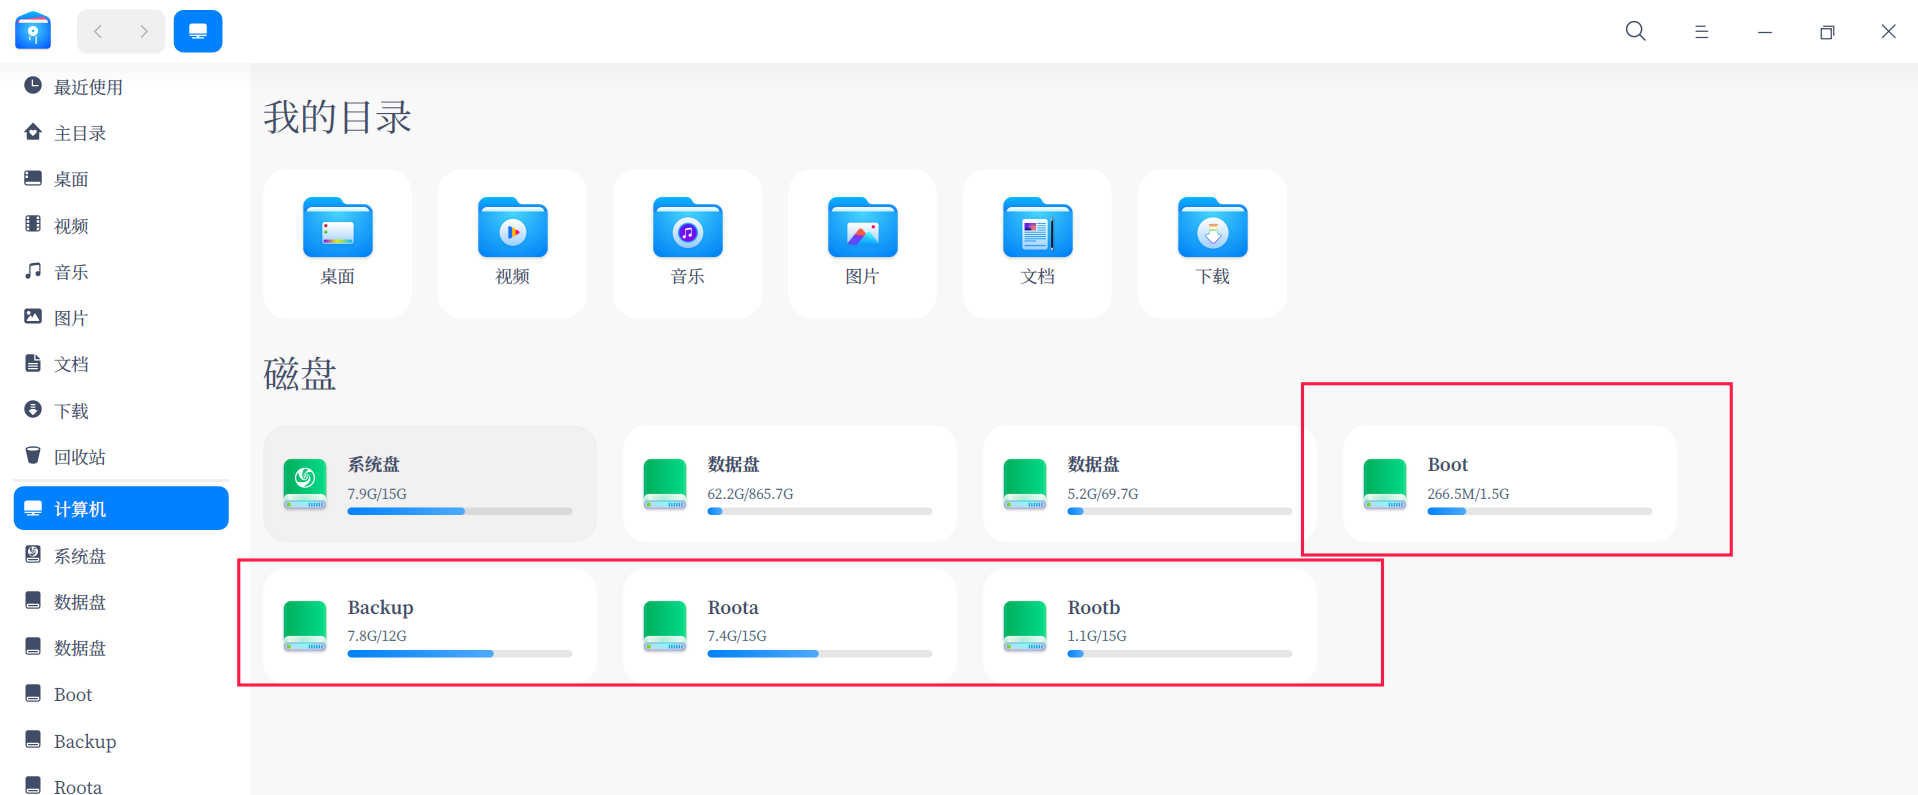Open 最近使用 in the sidebar
The width and height of the screenshot is (1918, 795).
coord(121,87)
